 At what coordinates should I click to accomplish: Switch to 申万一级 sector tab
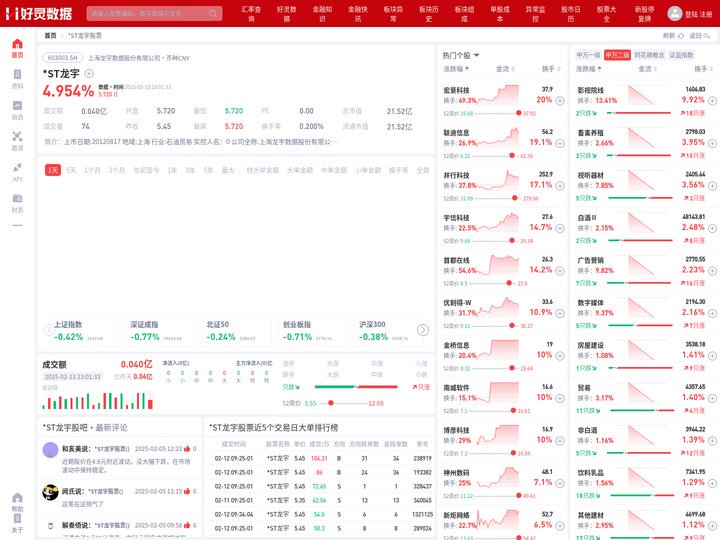tap(588, 55)
